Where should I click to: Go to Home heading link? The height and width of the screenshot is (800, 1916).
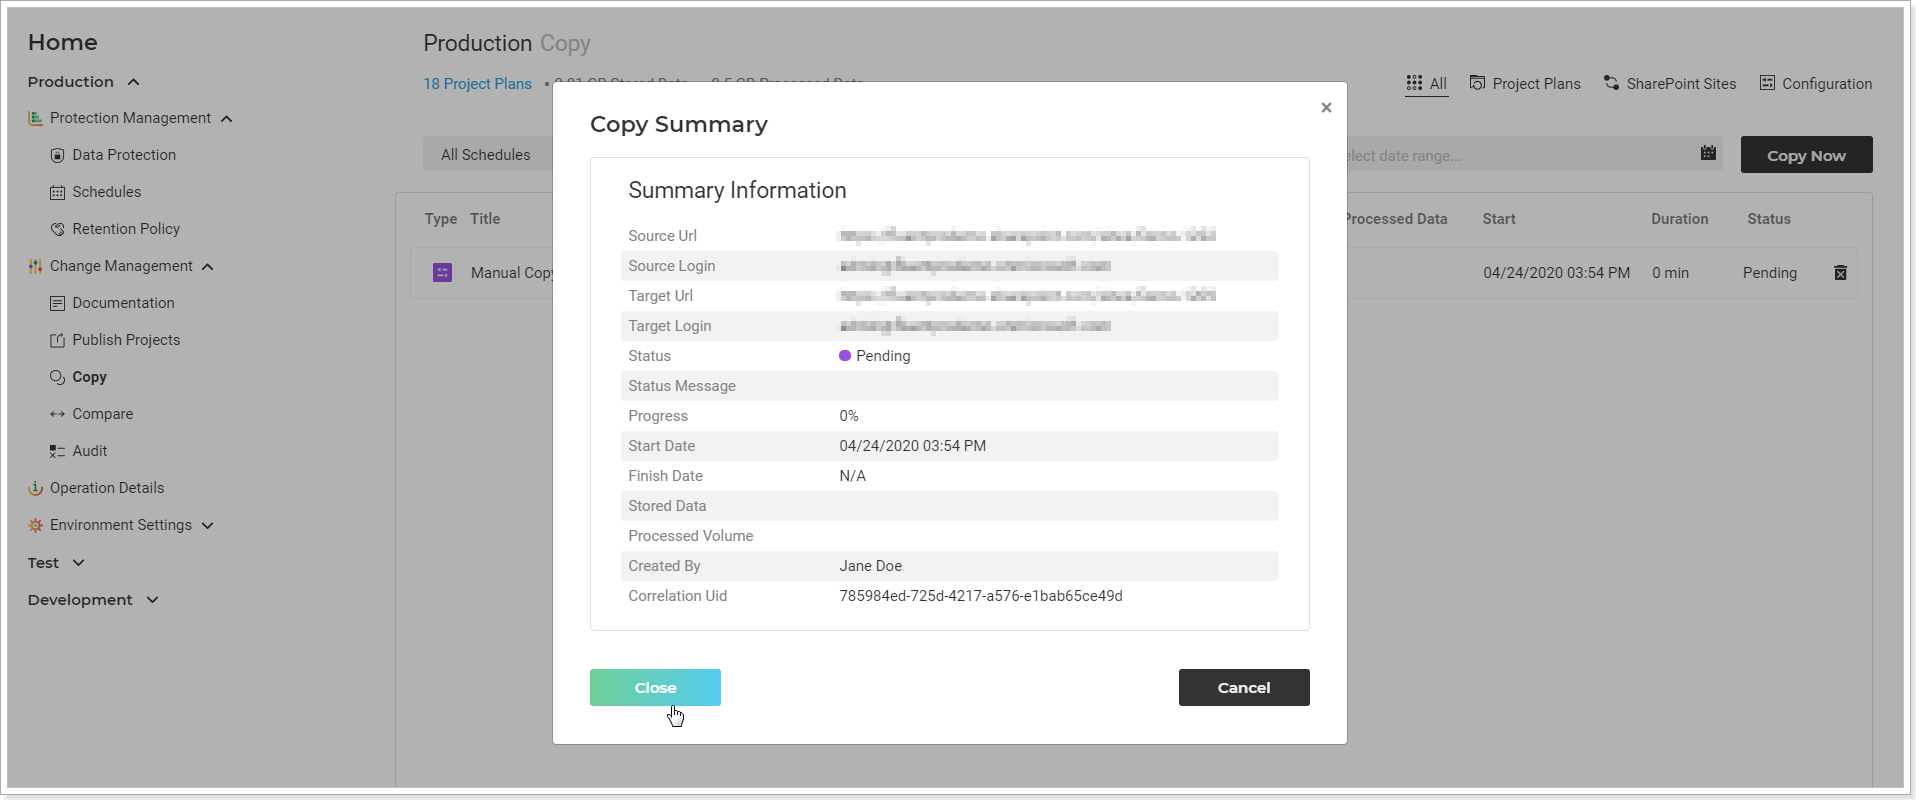pyautogui.click(x=63, y=42)
